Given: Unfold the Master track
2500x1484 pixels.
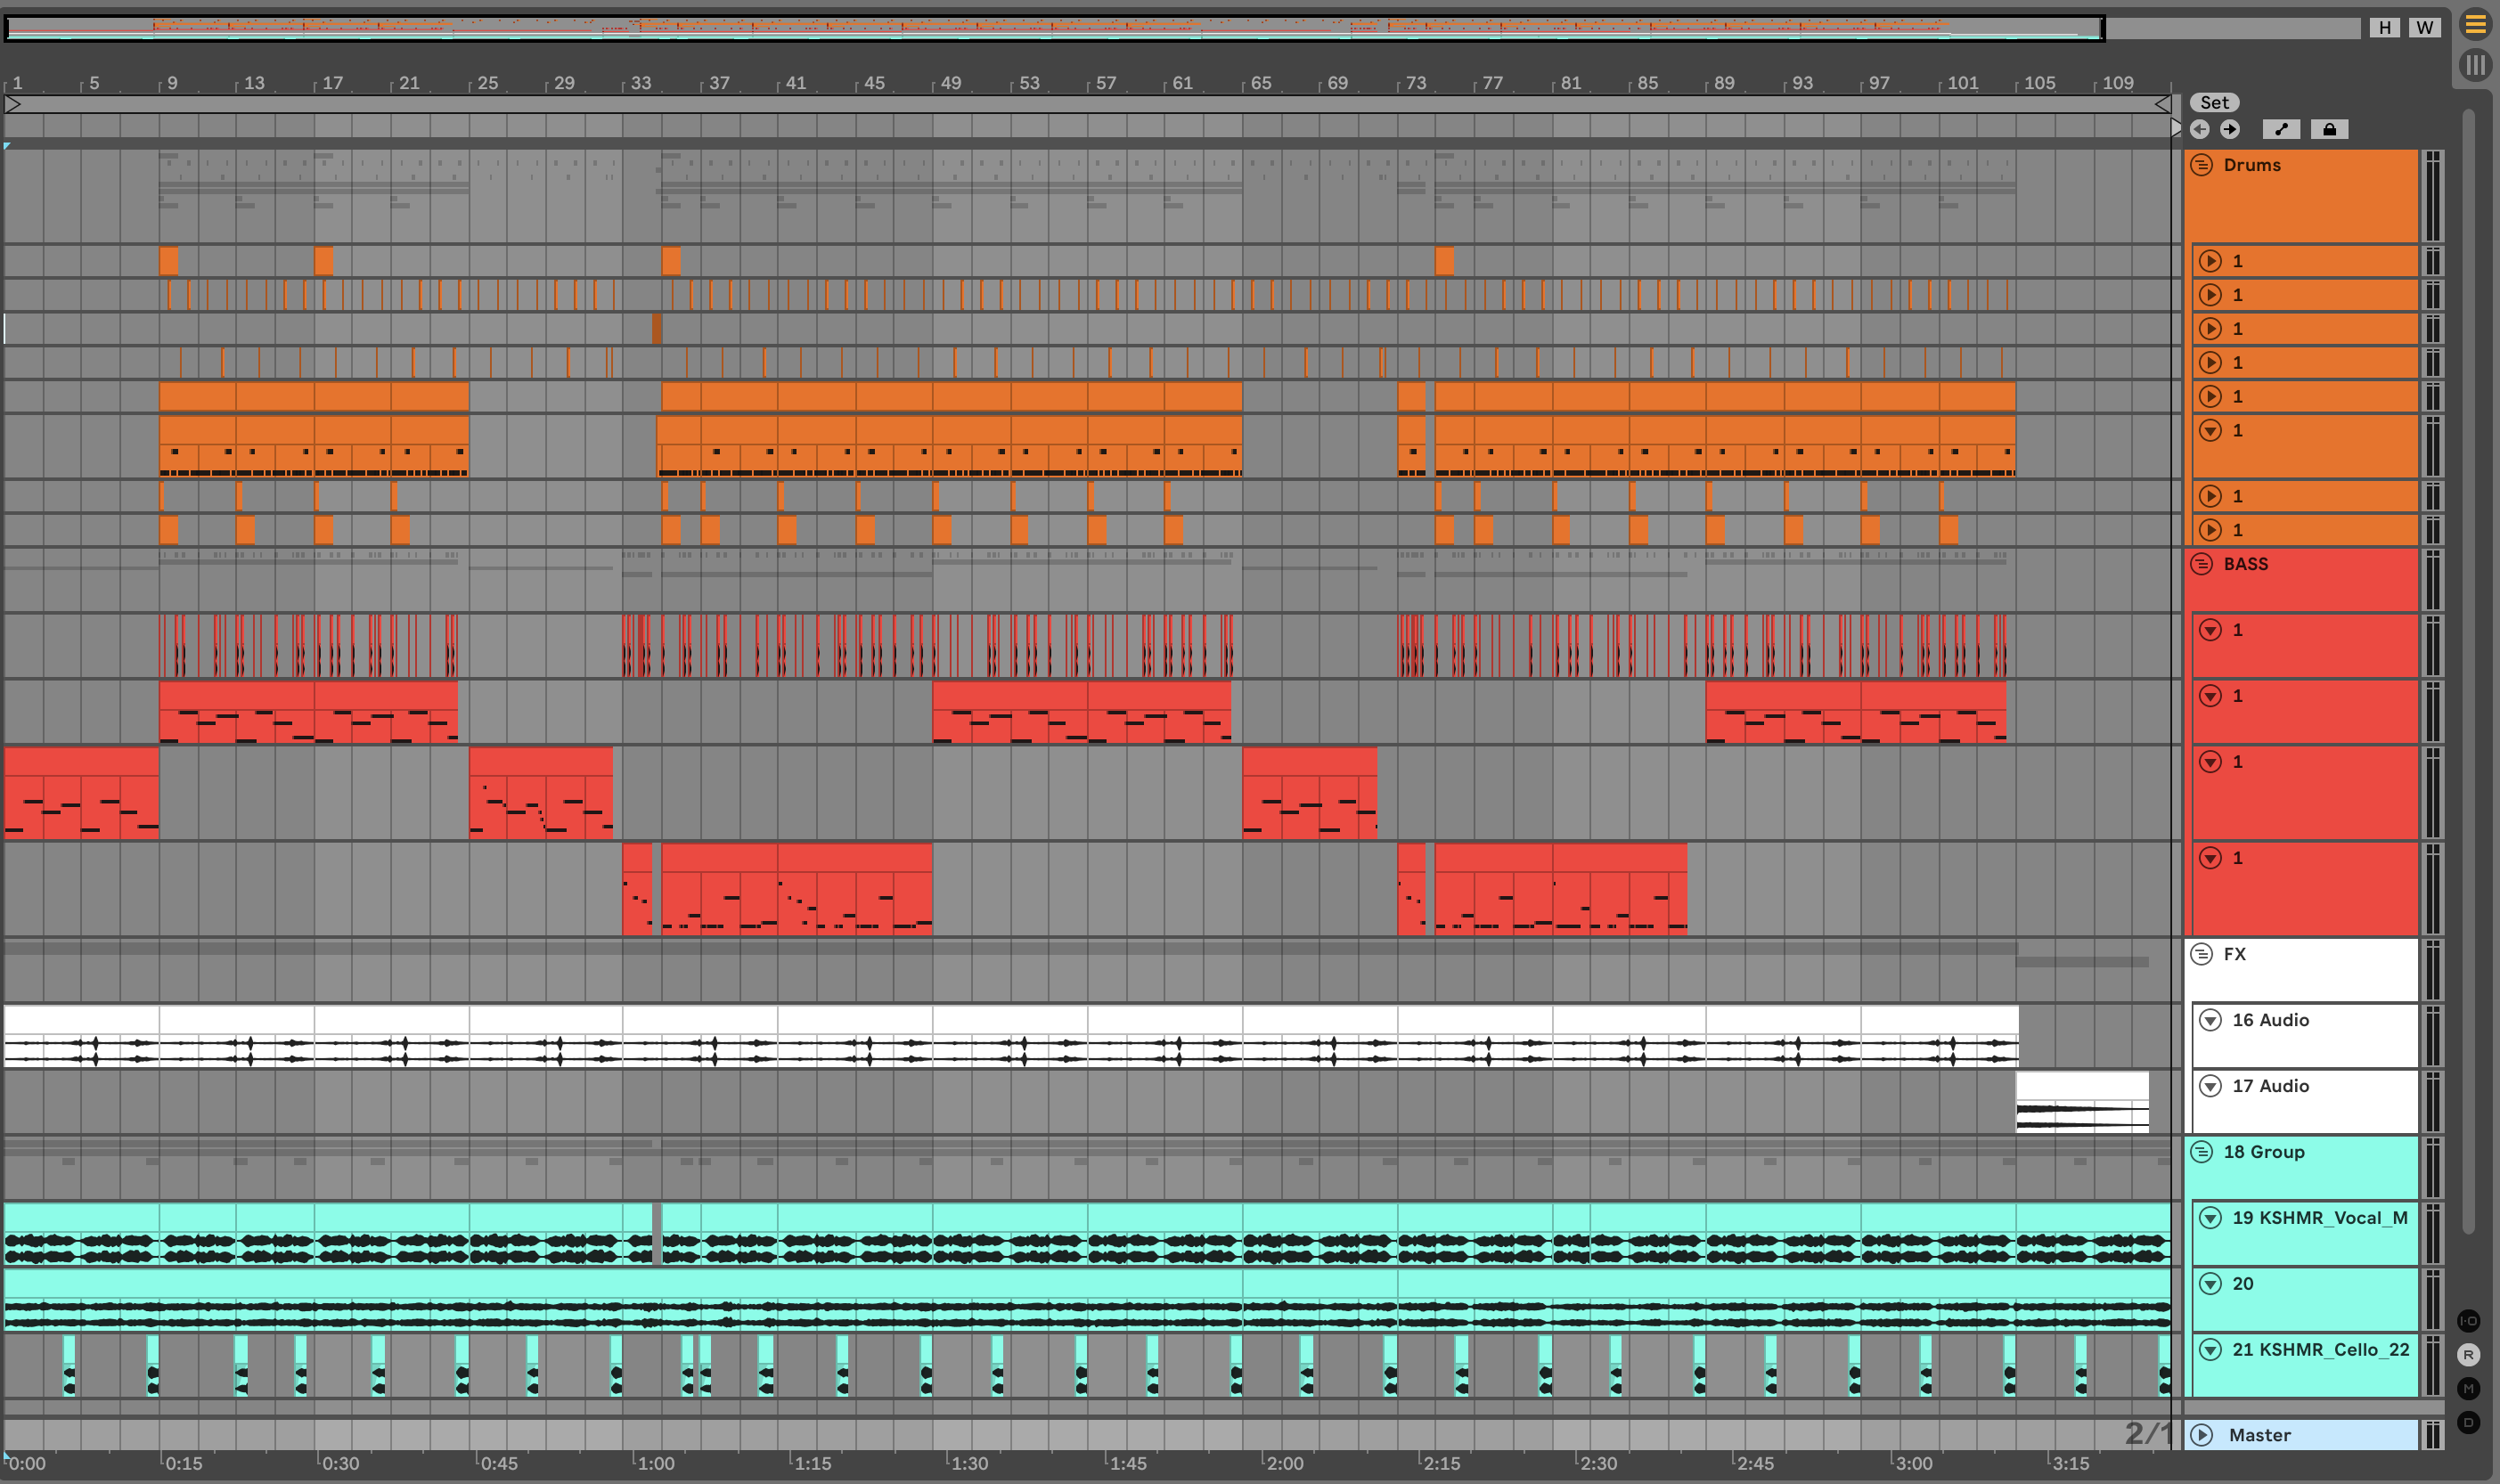Looking at the screenshot, I should pyautogui.click(x=2202, y=1435).
